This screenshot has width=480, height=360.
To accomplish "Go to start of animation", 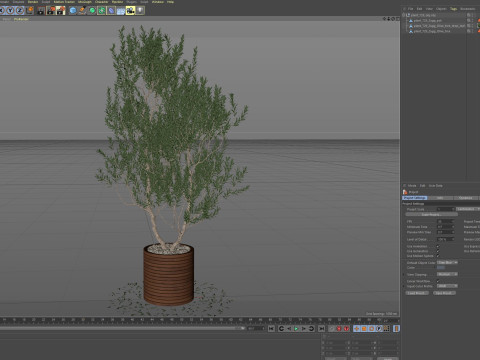I will [271, 329].
